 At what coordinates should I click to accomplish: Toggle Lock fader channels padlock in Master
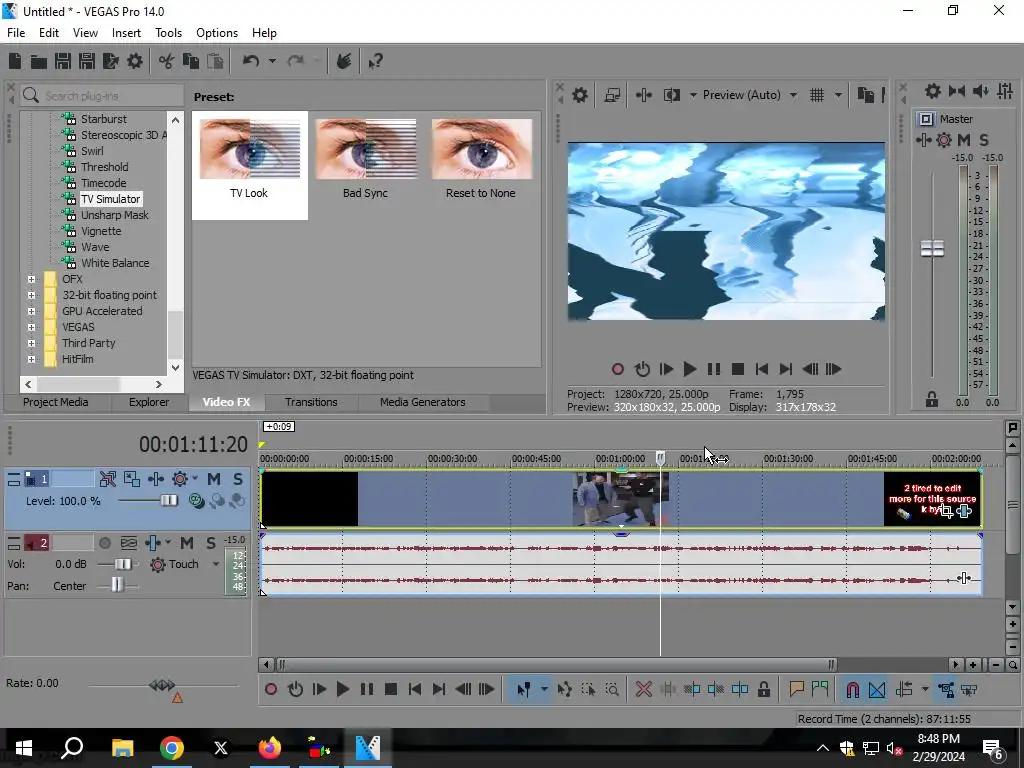[x=932, y=400]
